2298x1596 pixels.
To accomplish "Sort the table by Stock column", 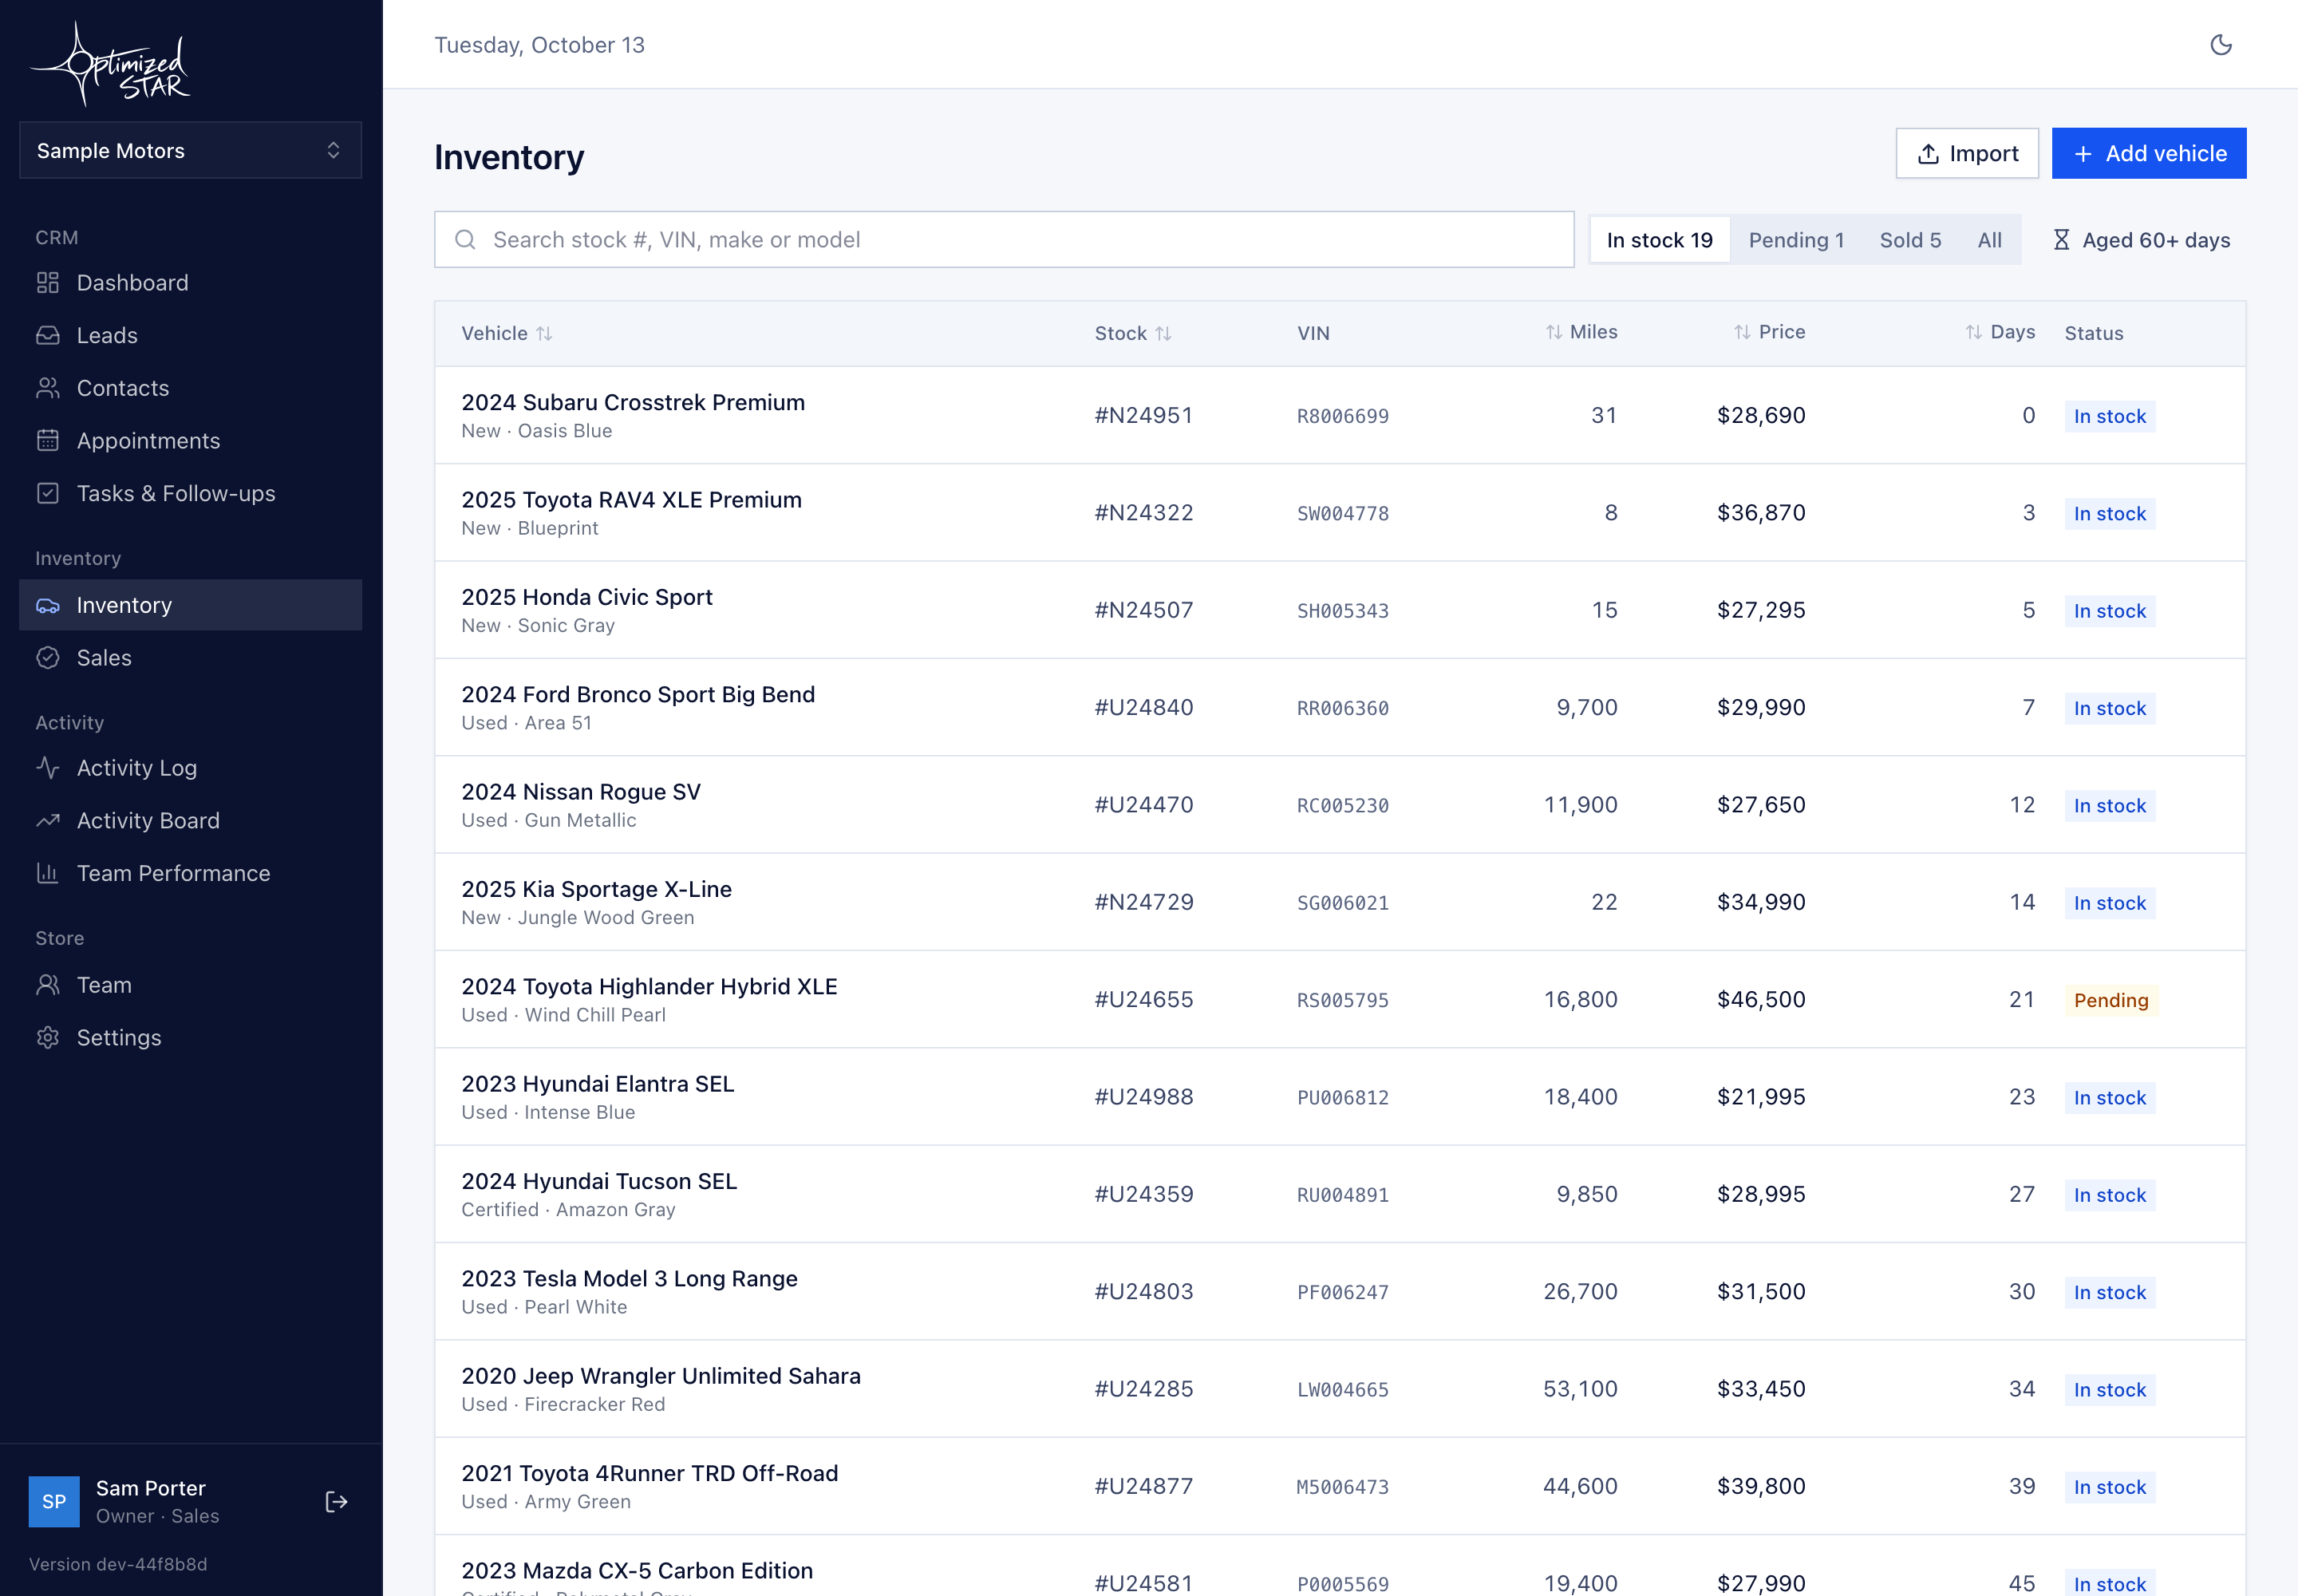I will coord(1133,333).
